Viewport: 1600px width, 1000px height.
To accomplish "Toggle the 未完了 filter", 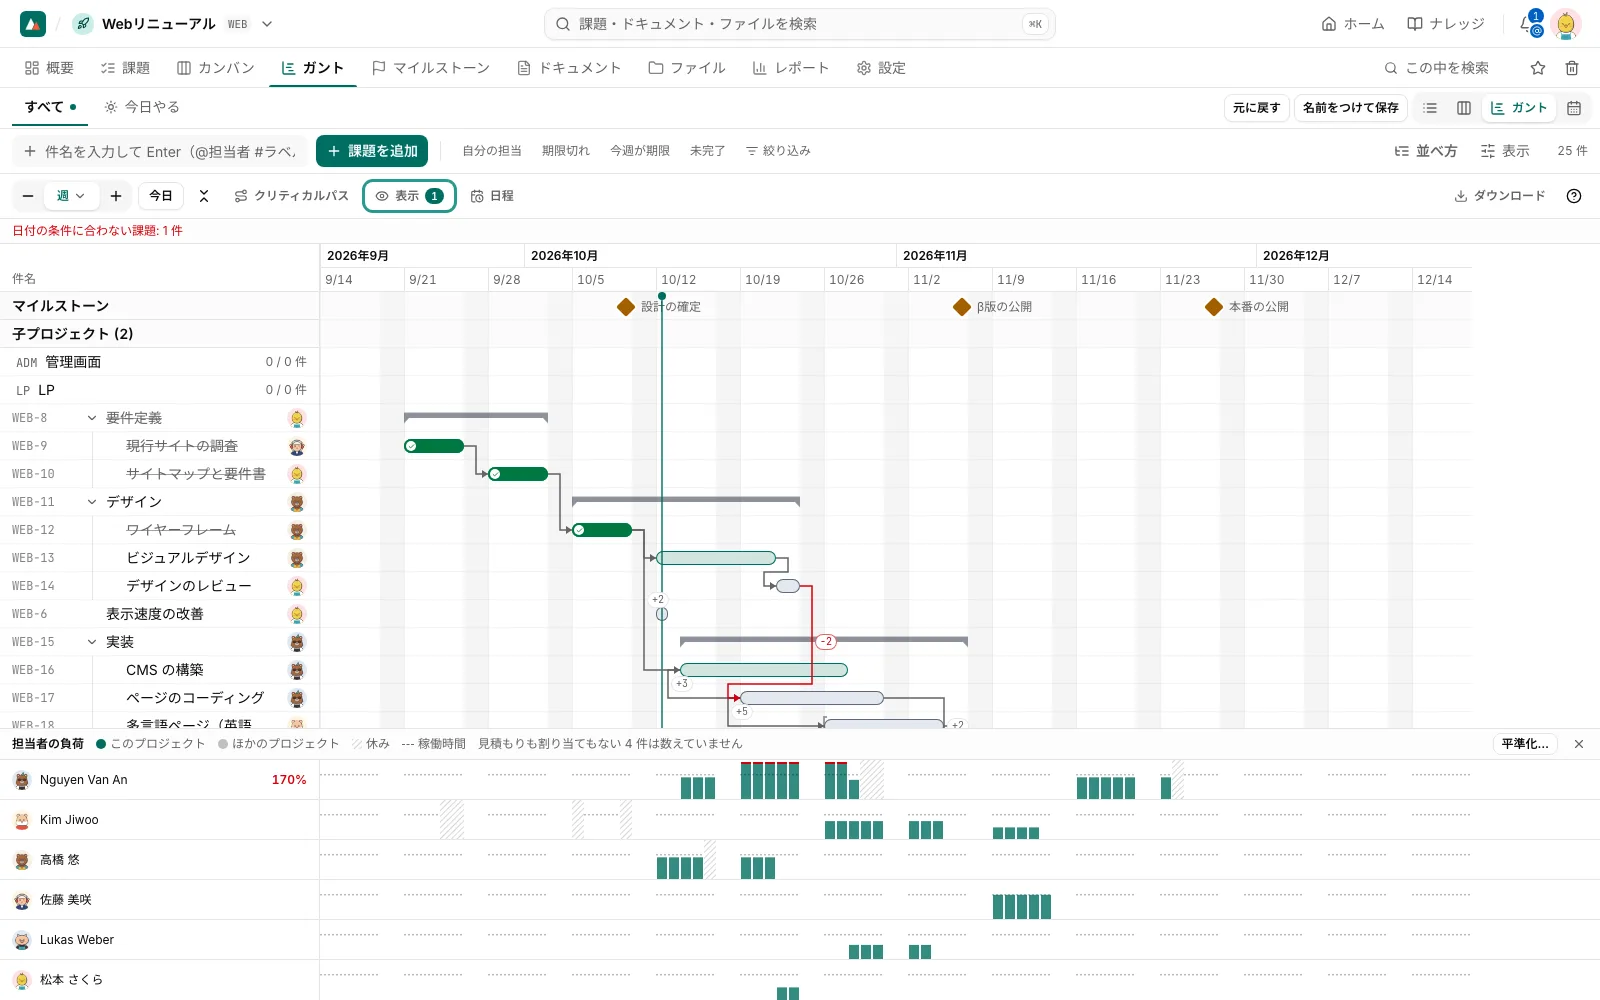I will 707,151.
